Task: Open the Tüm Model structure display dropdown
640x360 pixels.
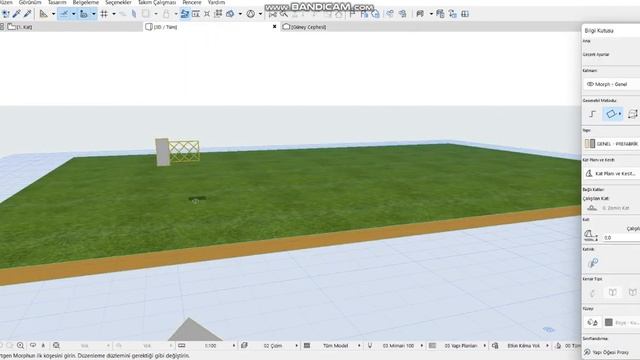Action: tap(335, 346)
